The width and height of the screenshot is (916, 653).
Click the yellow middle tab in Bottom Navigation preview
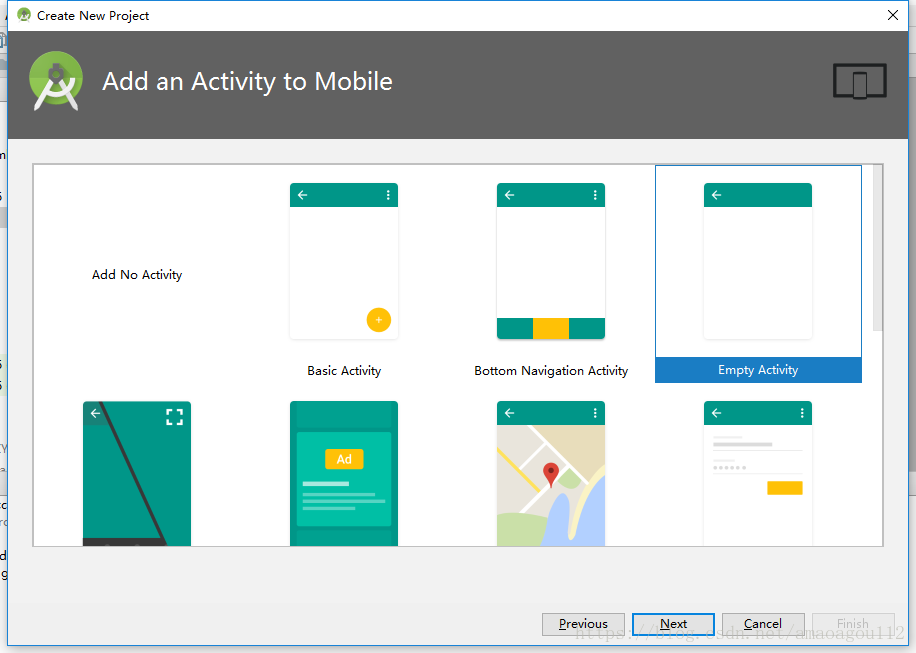click(551, 328)
